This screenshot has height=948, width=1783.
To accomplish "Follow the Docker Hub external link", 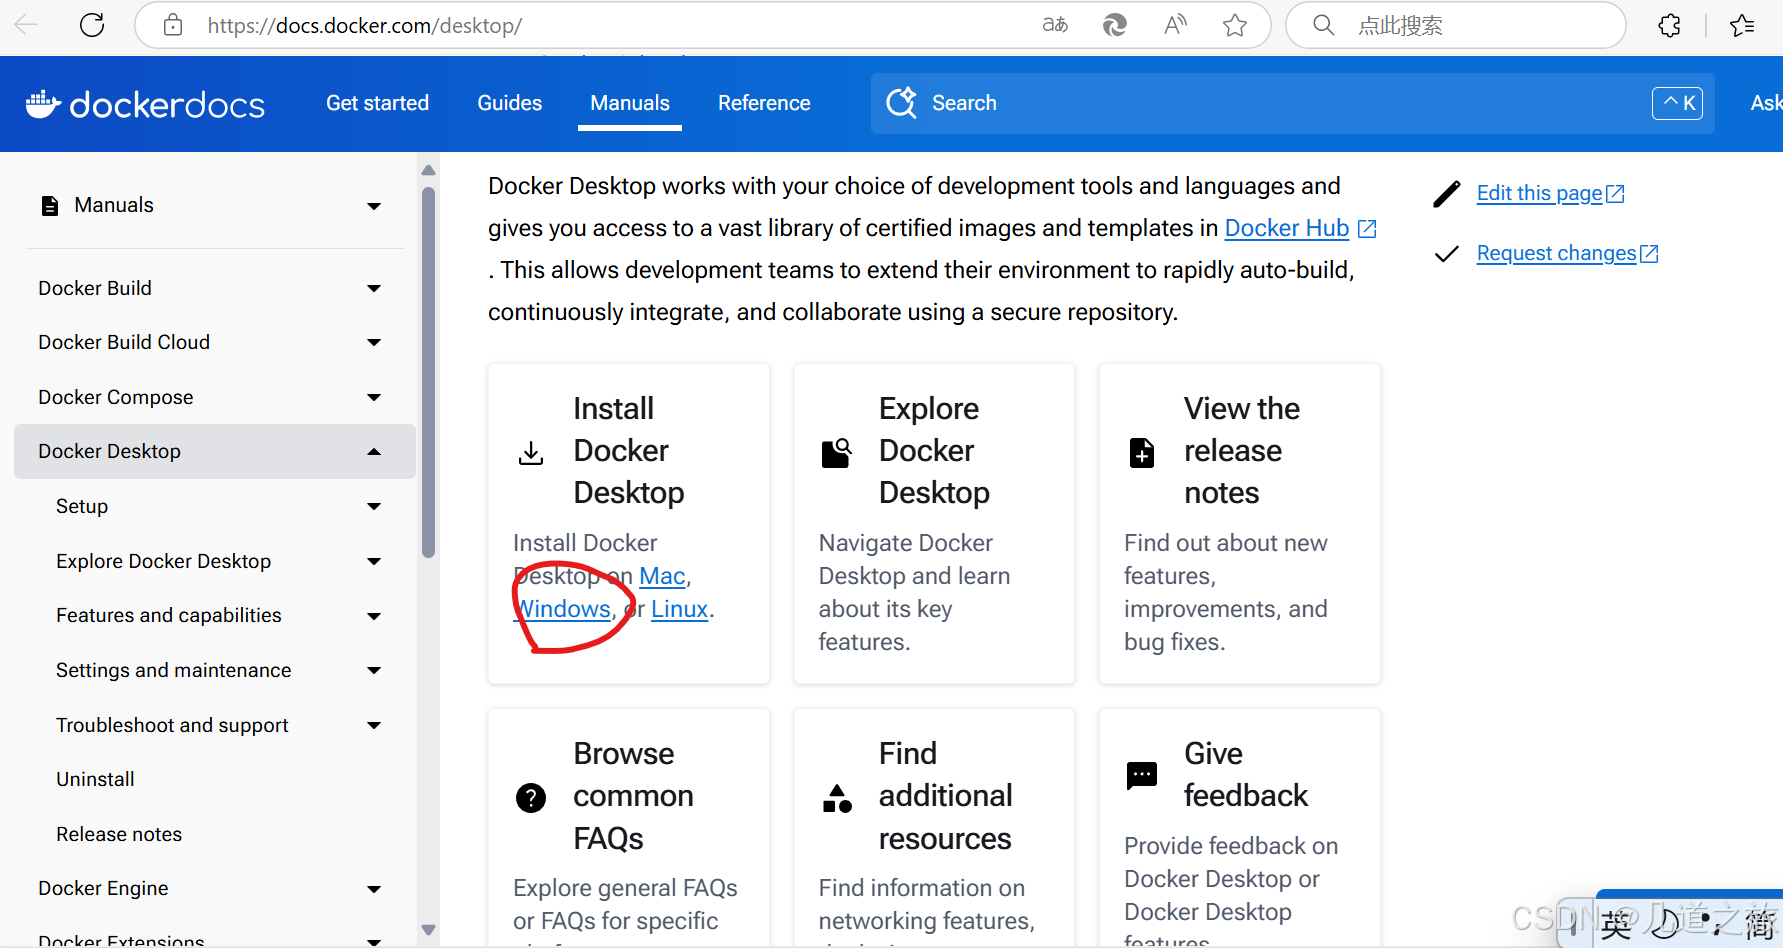I will [x=1287, y=228].
